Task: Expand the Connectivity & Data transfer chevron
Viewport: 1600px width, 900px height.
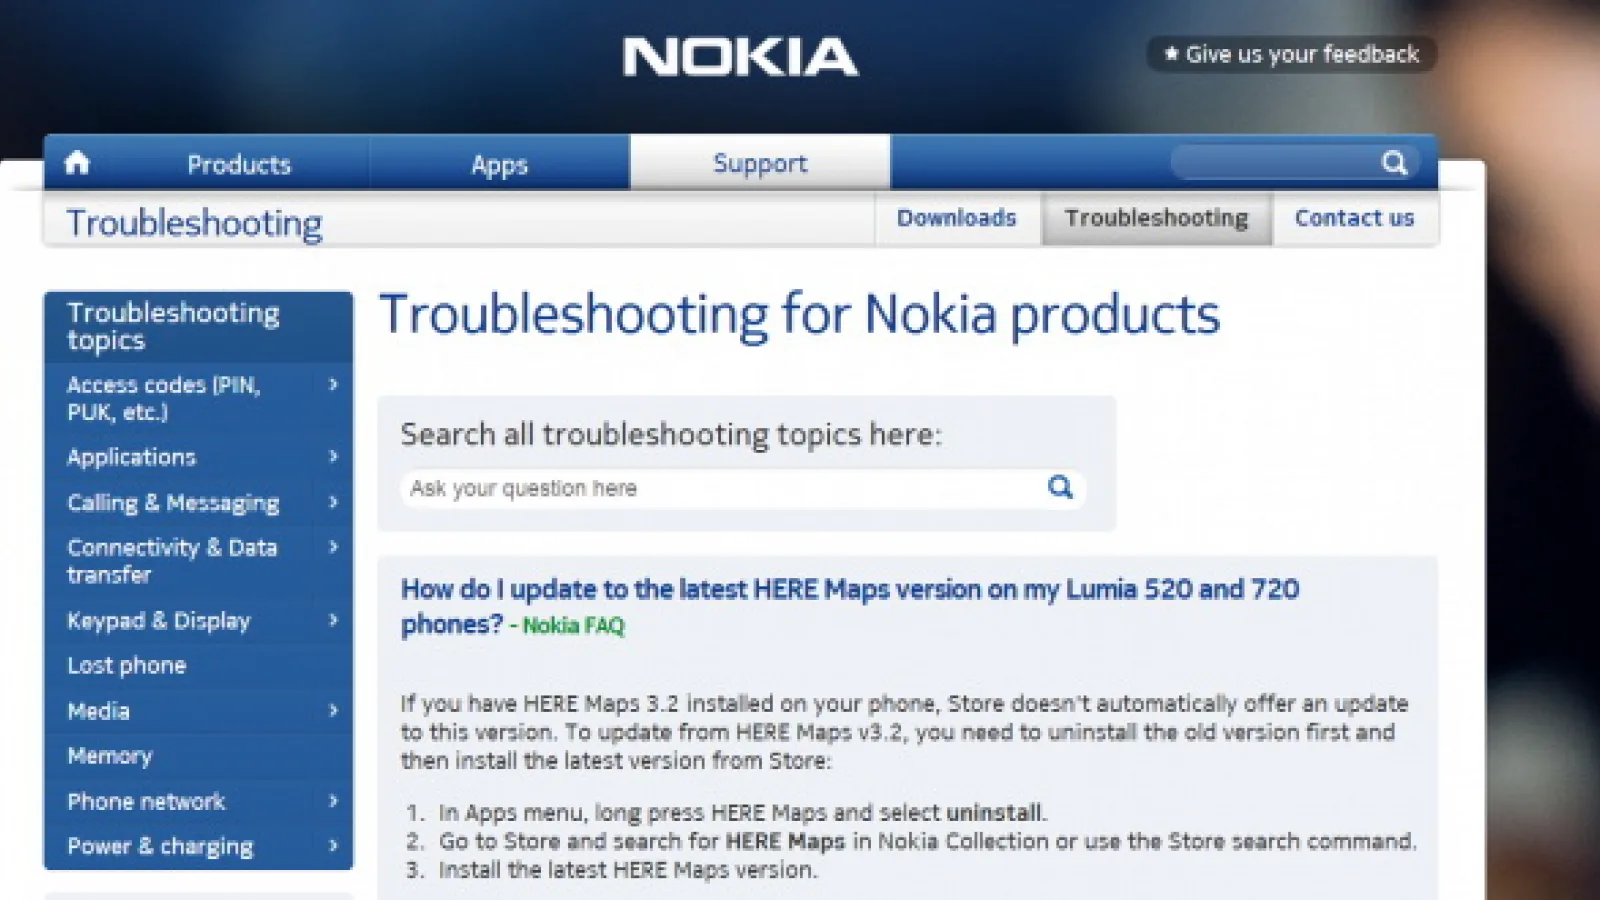Action: (333, 547)
